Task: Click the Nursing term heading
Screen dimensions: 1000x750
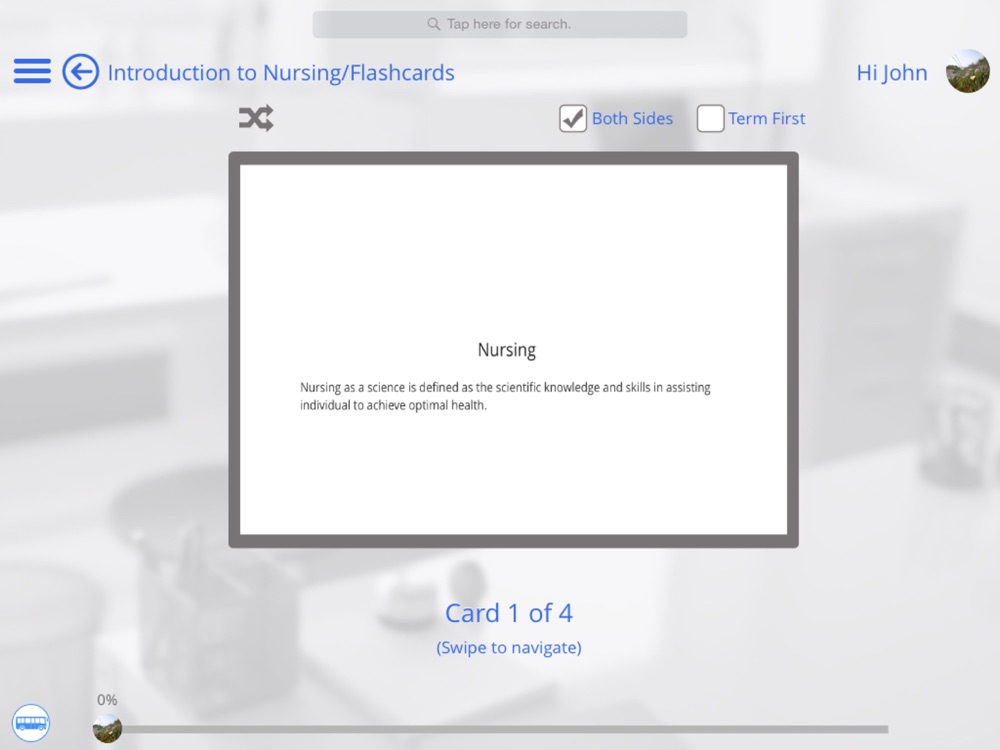Action: point(506,349)
